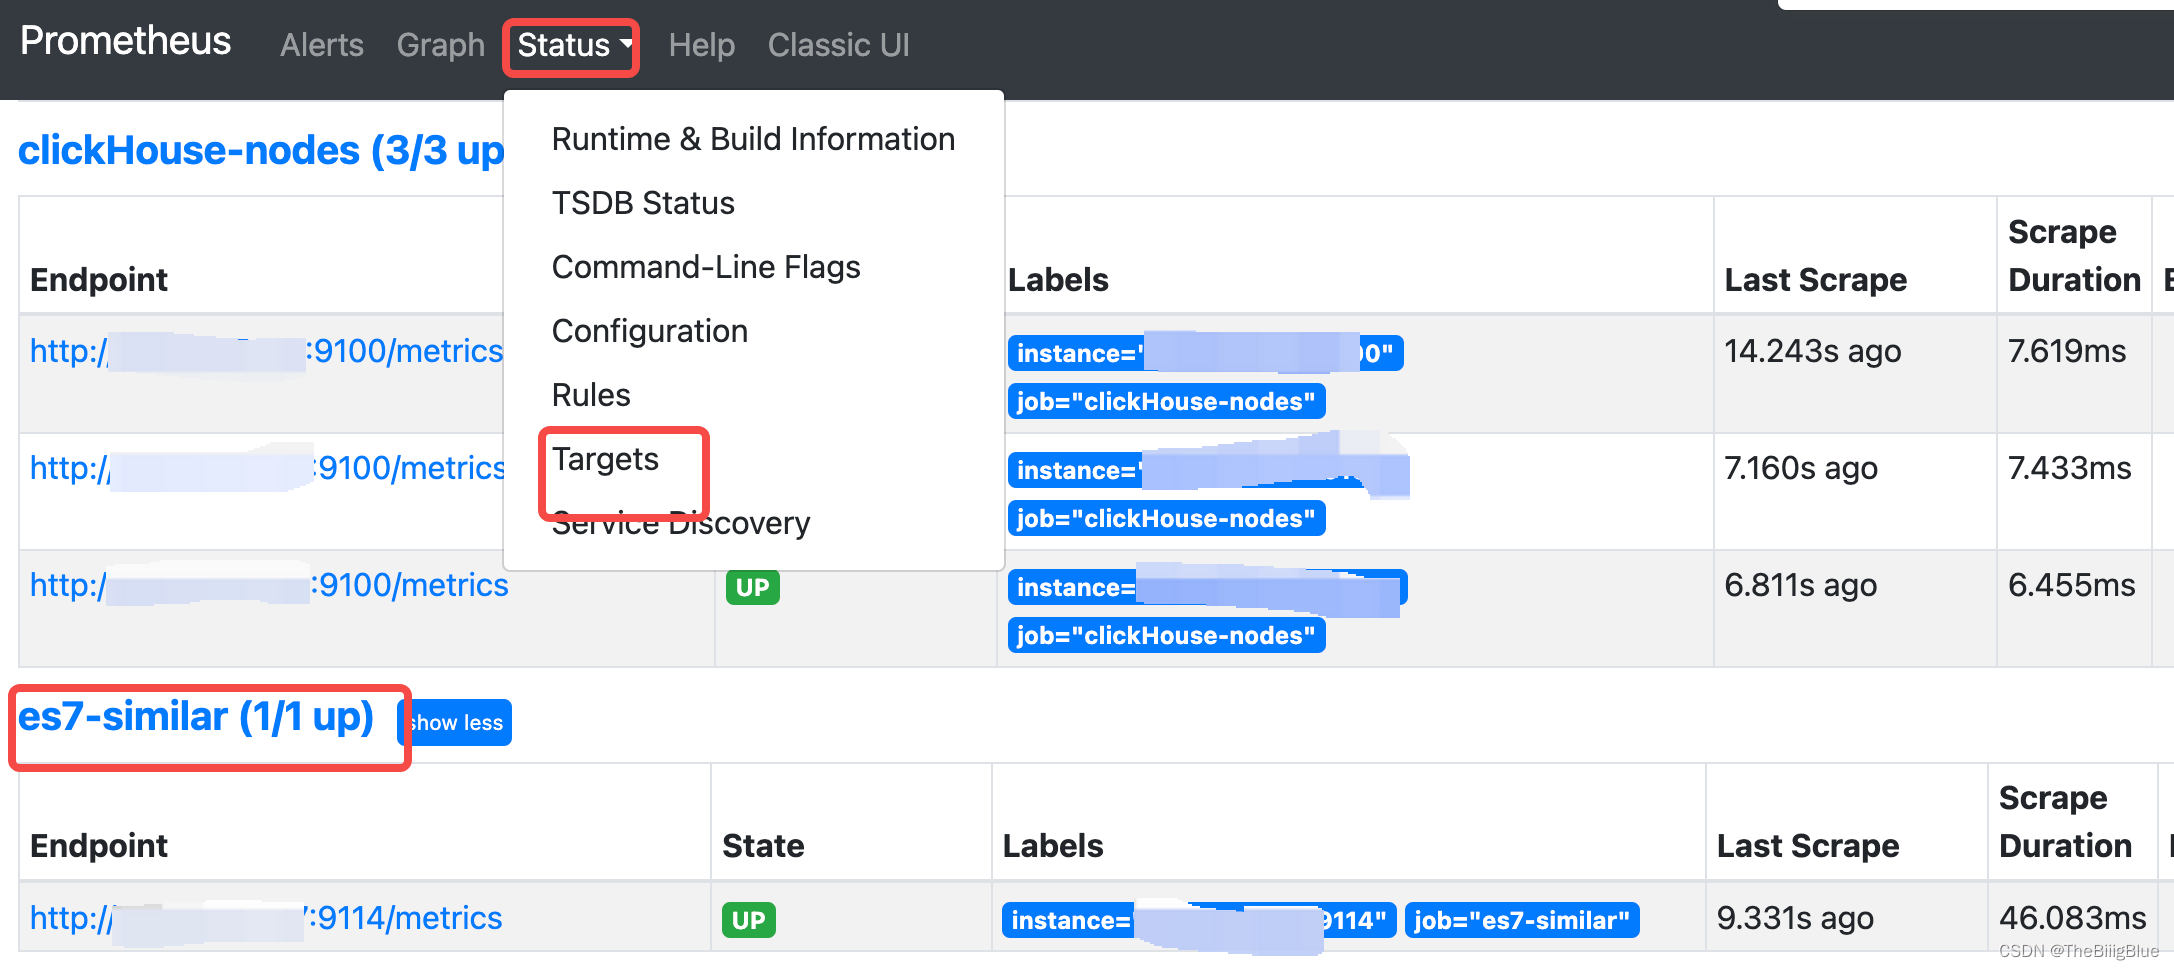Click clickHouse-nodes (3/3 up) heading link
The height and width of the screenshot is (970, 2174).
point(261,150)
